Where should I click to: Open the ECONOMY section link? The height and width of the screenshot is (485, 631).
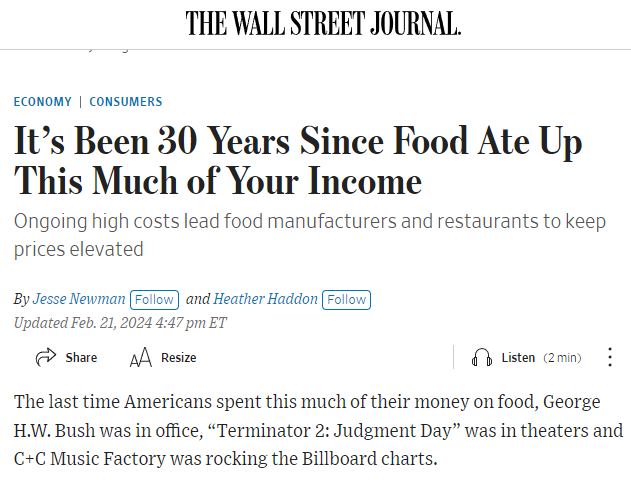pos(43,102)
